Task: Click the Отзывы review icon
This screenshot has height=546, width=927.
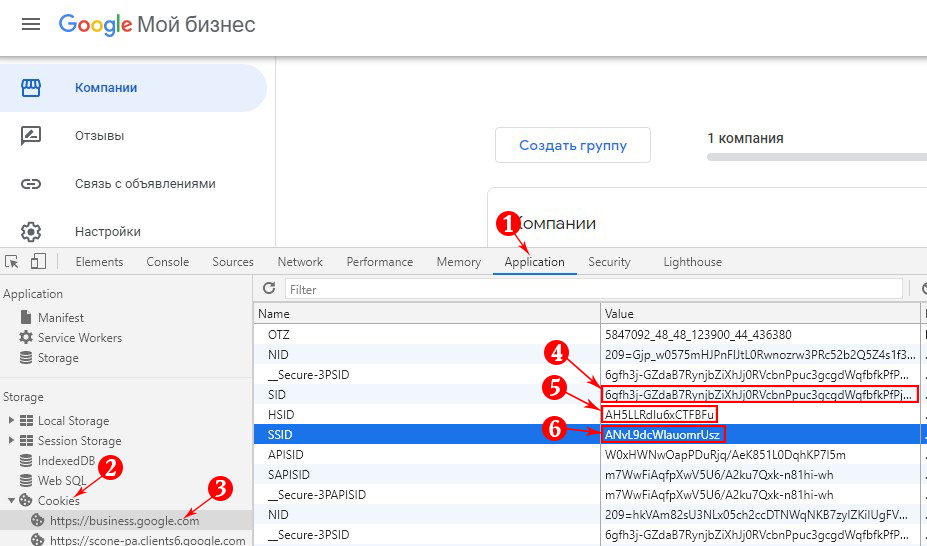Action: tap(31, 135)
